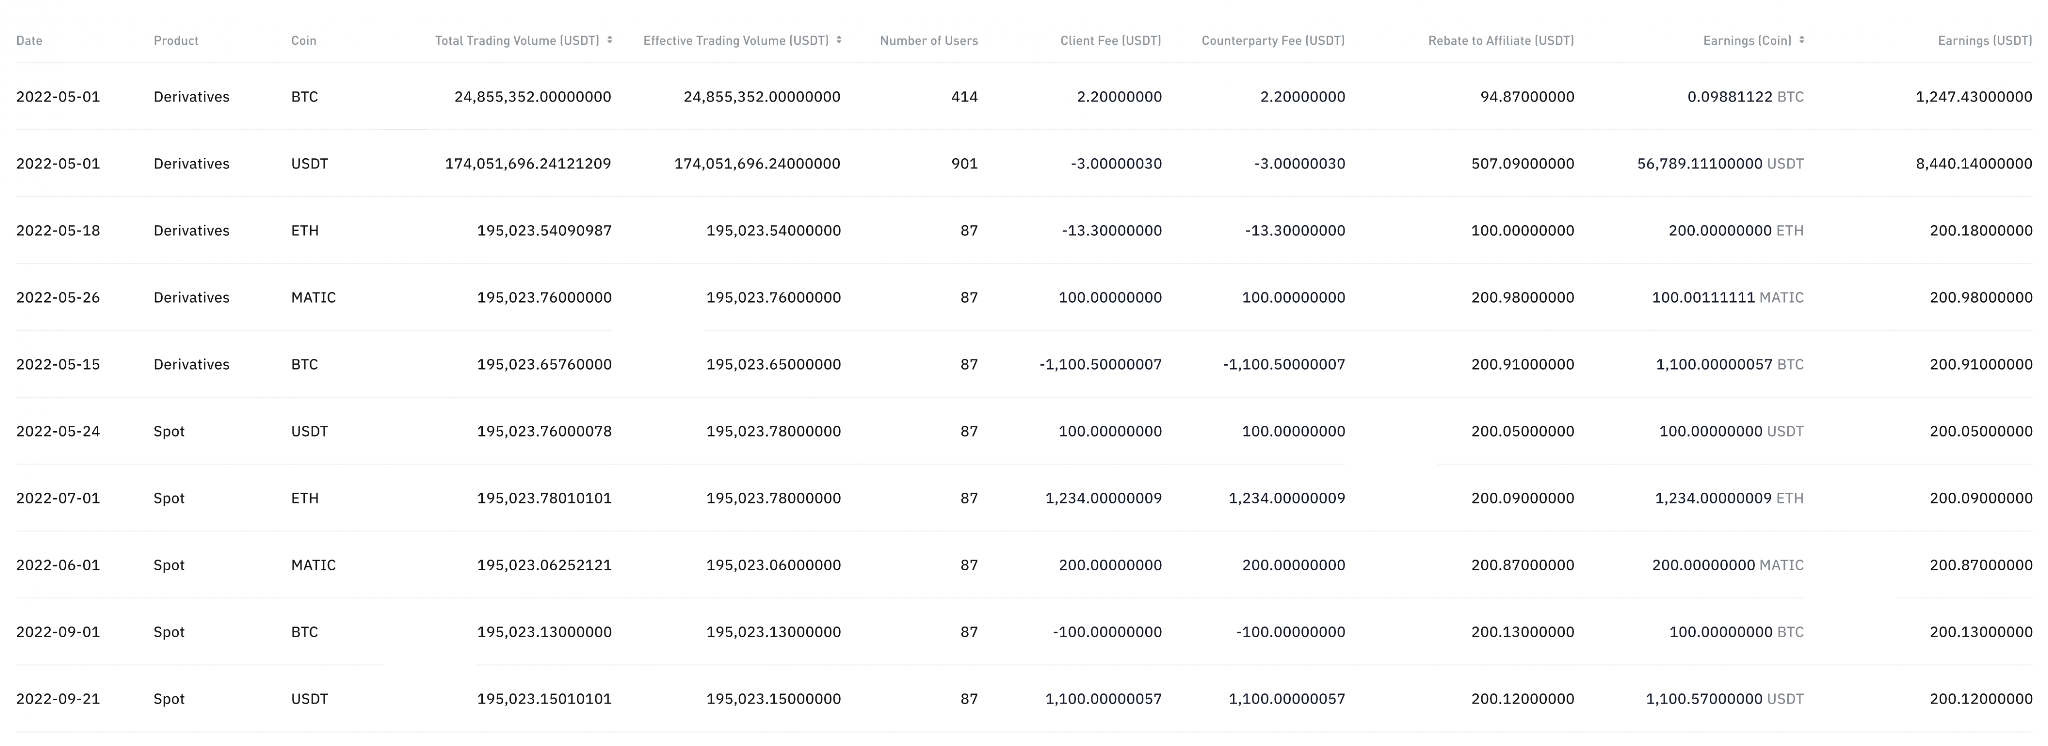The width and height of the screenshot is (2048, 746).
Task: Click the Client Fee (USDT) header
Action: coord(1111,41)
